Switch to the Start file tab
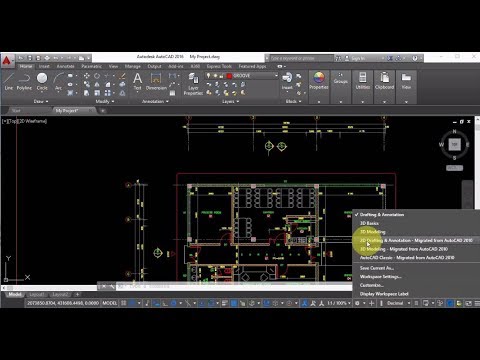The width and height of the screenshot is (480, 360). click(x=16, y=110)
